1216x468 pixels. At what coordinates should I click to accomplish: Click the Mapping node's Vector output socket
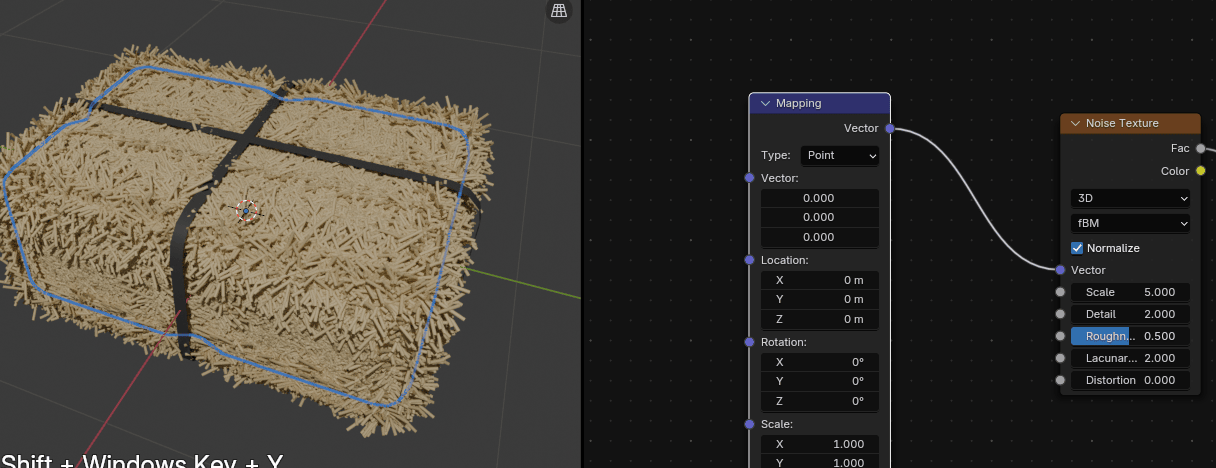click(x=889, y=128)
